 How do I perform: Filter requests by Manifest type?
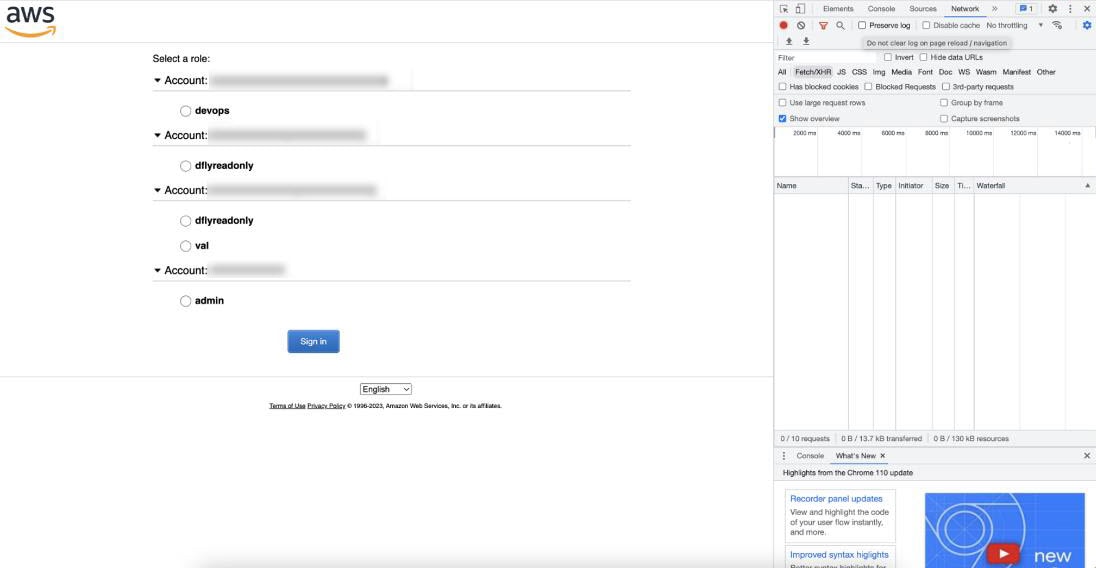1016,72
